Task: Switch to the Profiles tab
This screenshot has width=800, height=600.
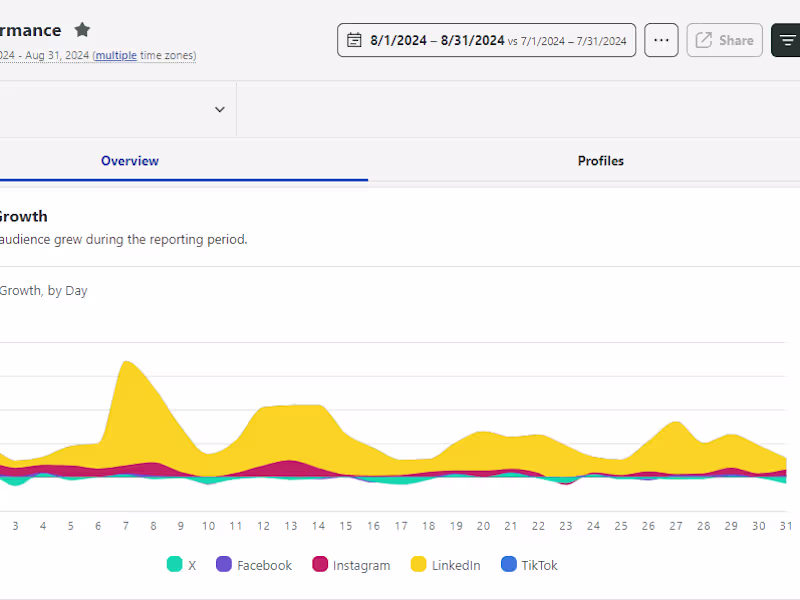Action: tap(600, 161)
